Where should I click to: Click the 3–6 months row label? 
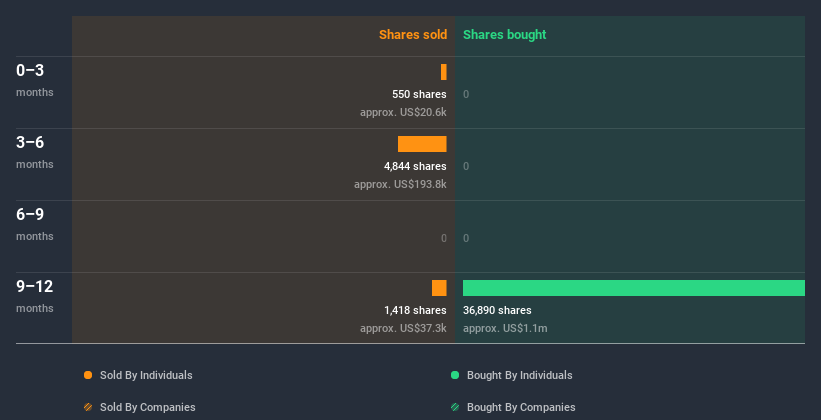pos(35,152)
